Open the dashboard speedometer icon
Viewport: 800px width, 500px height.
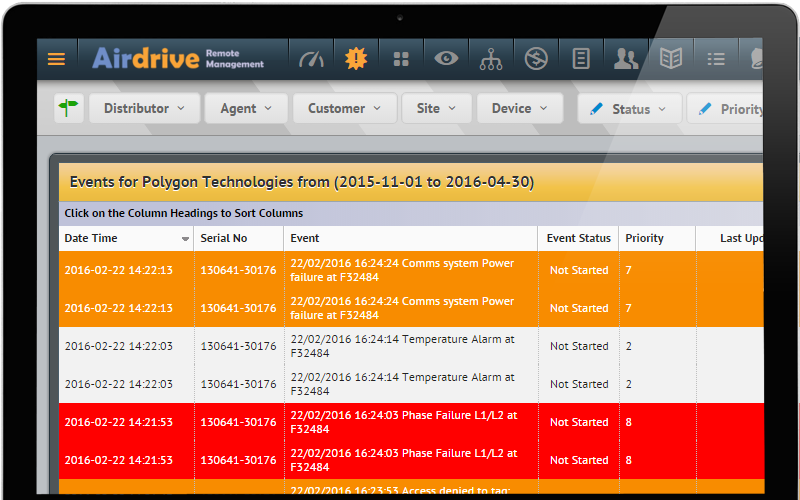(x=311, y=59)
